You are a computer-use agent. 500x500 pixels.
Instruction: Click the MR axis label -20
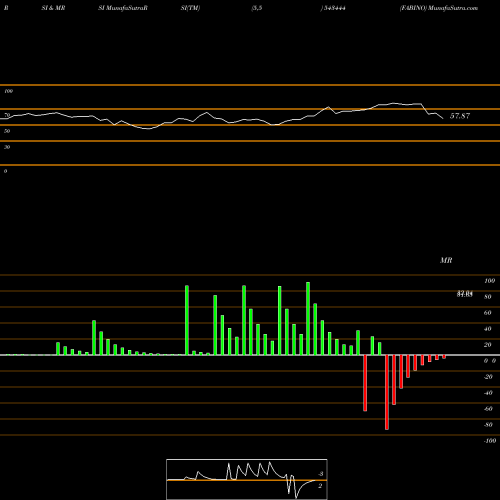pos(488,377)
